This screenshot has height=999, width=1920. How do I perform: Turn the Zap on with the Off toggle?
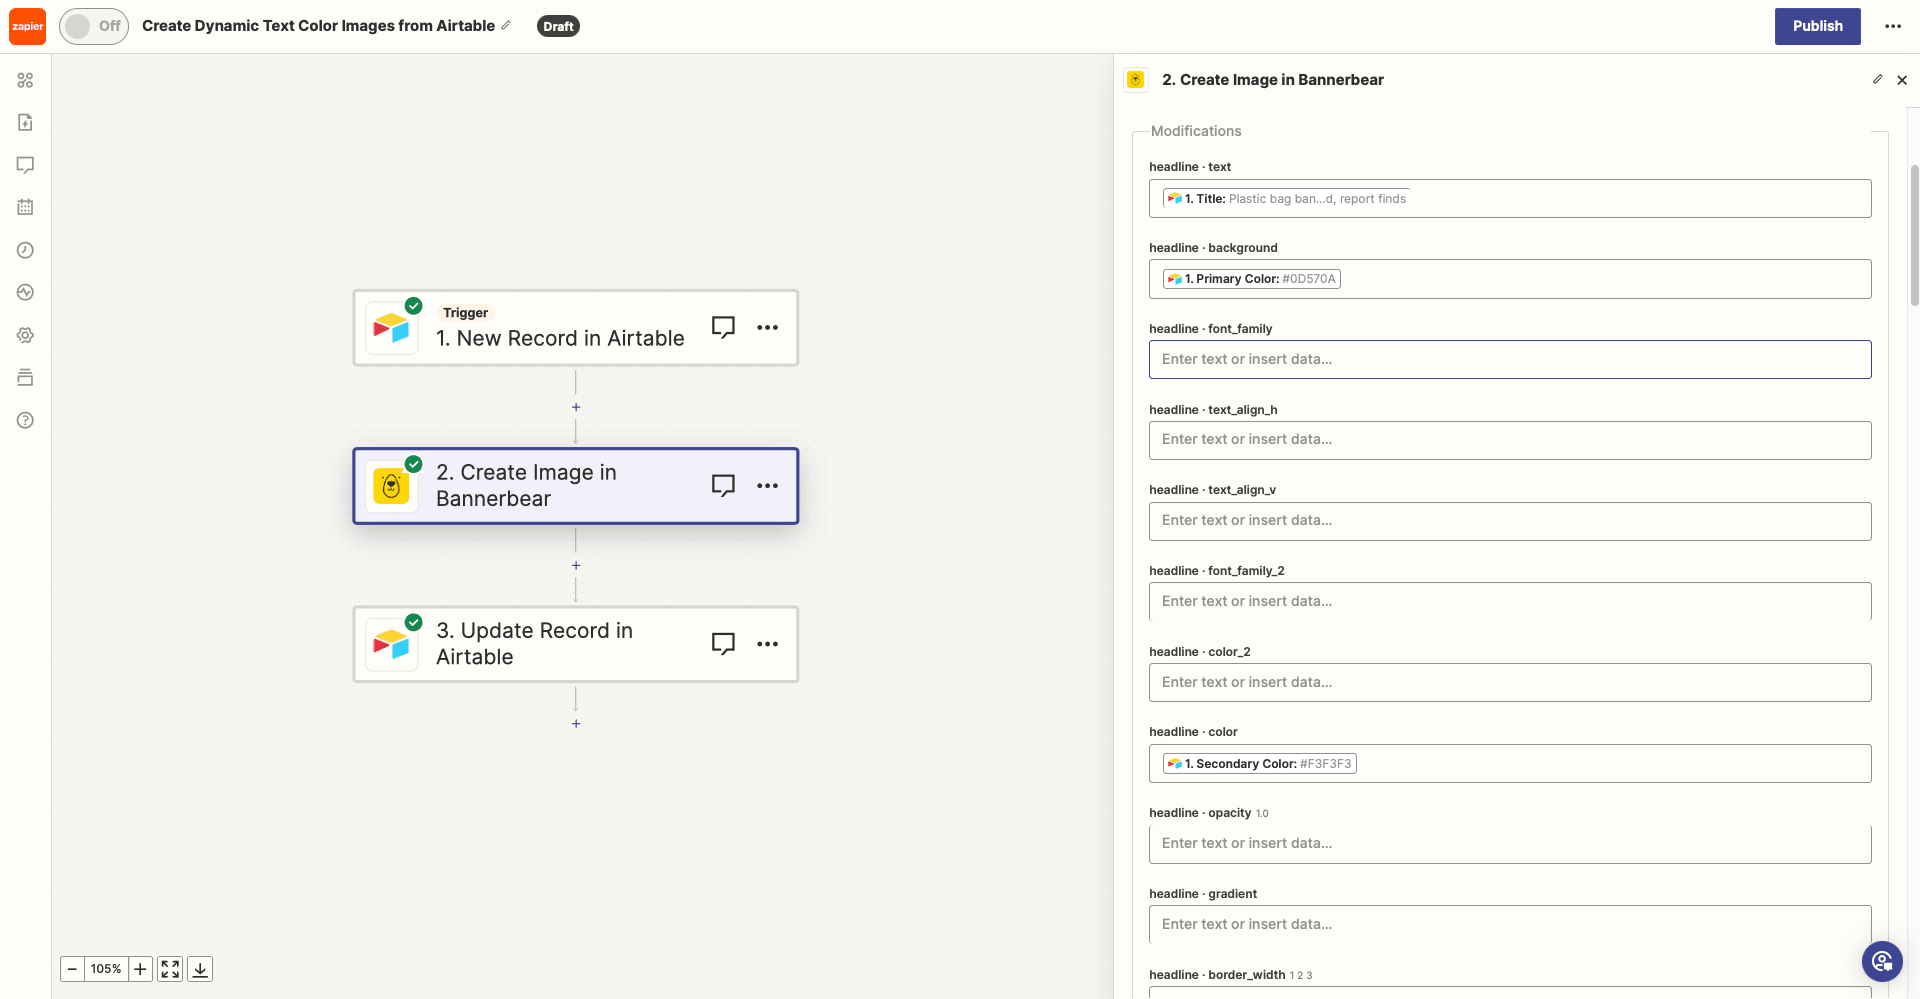point(94,26)
